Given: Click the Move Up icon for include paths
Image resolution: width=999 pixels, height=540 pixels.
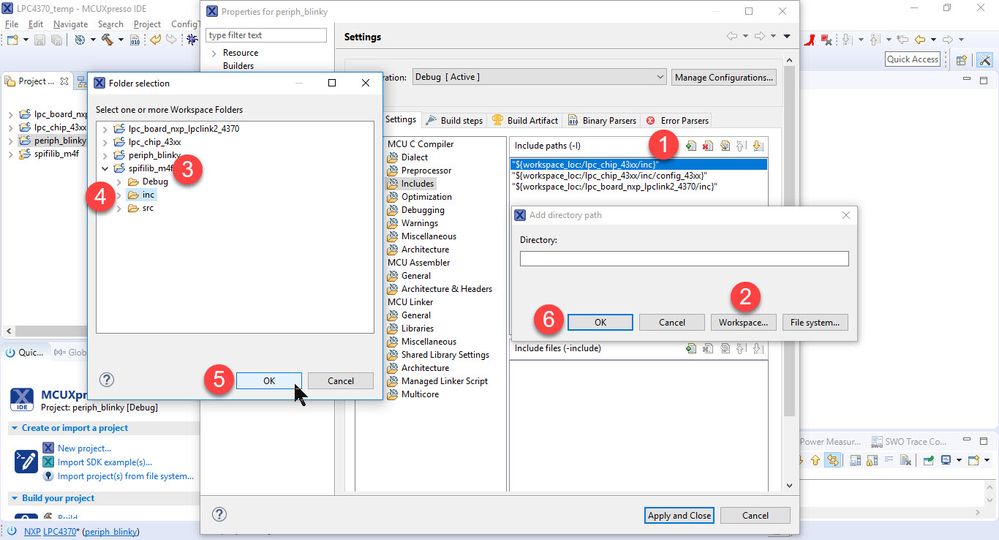Looking at the screenshot, I should 741,146.
